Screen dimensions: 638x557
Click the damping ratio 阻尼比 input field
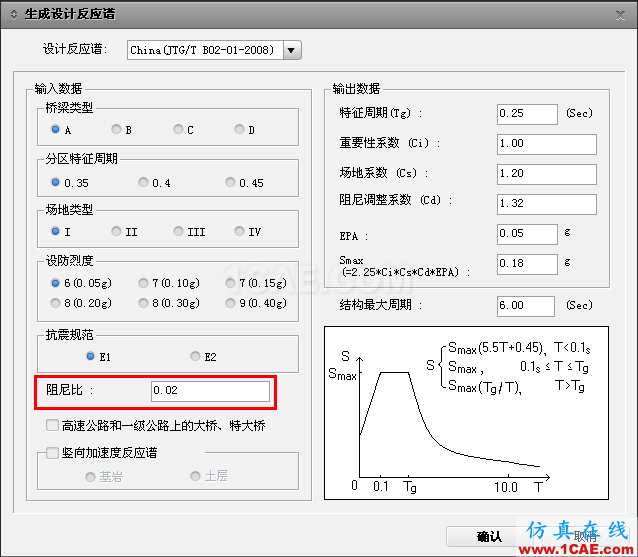pyautogui.click(x=210, y=391)
